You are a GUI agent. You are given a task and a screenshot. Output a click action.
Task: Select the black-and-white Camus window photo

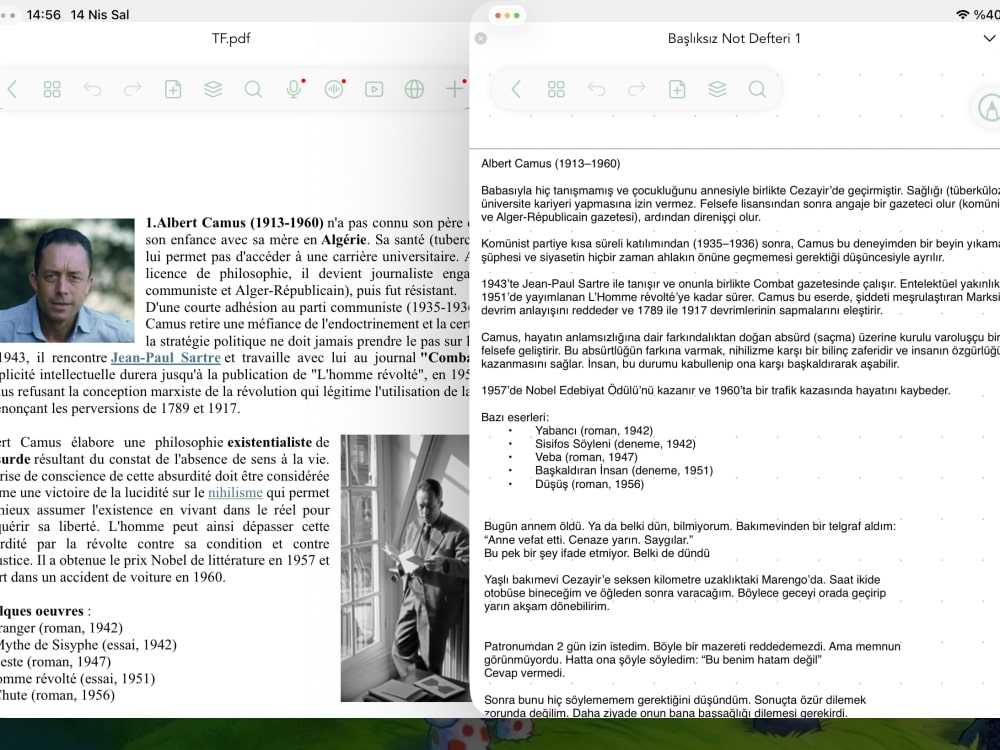tap(405, 568)
